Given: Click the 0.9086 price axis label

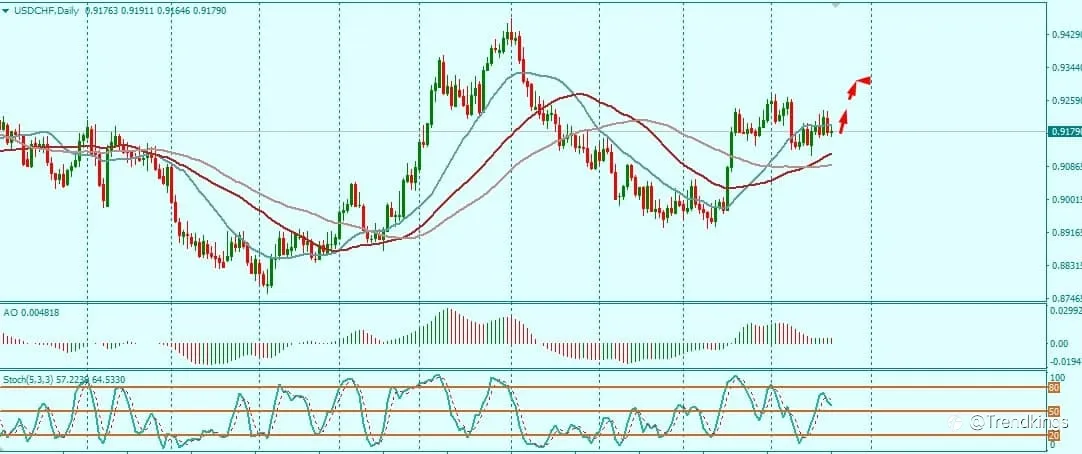Looking at the screenshot, I should click(x=1067, y=167).
